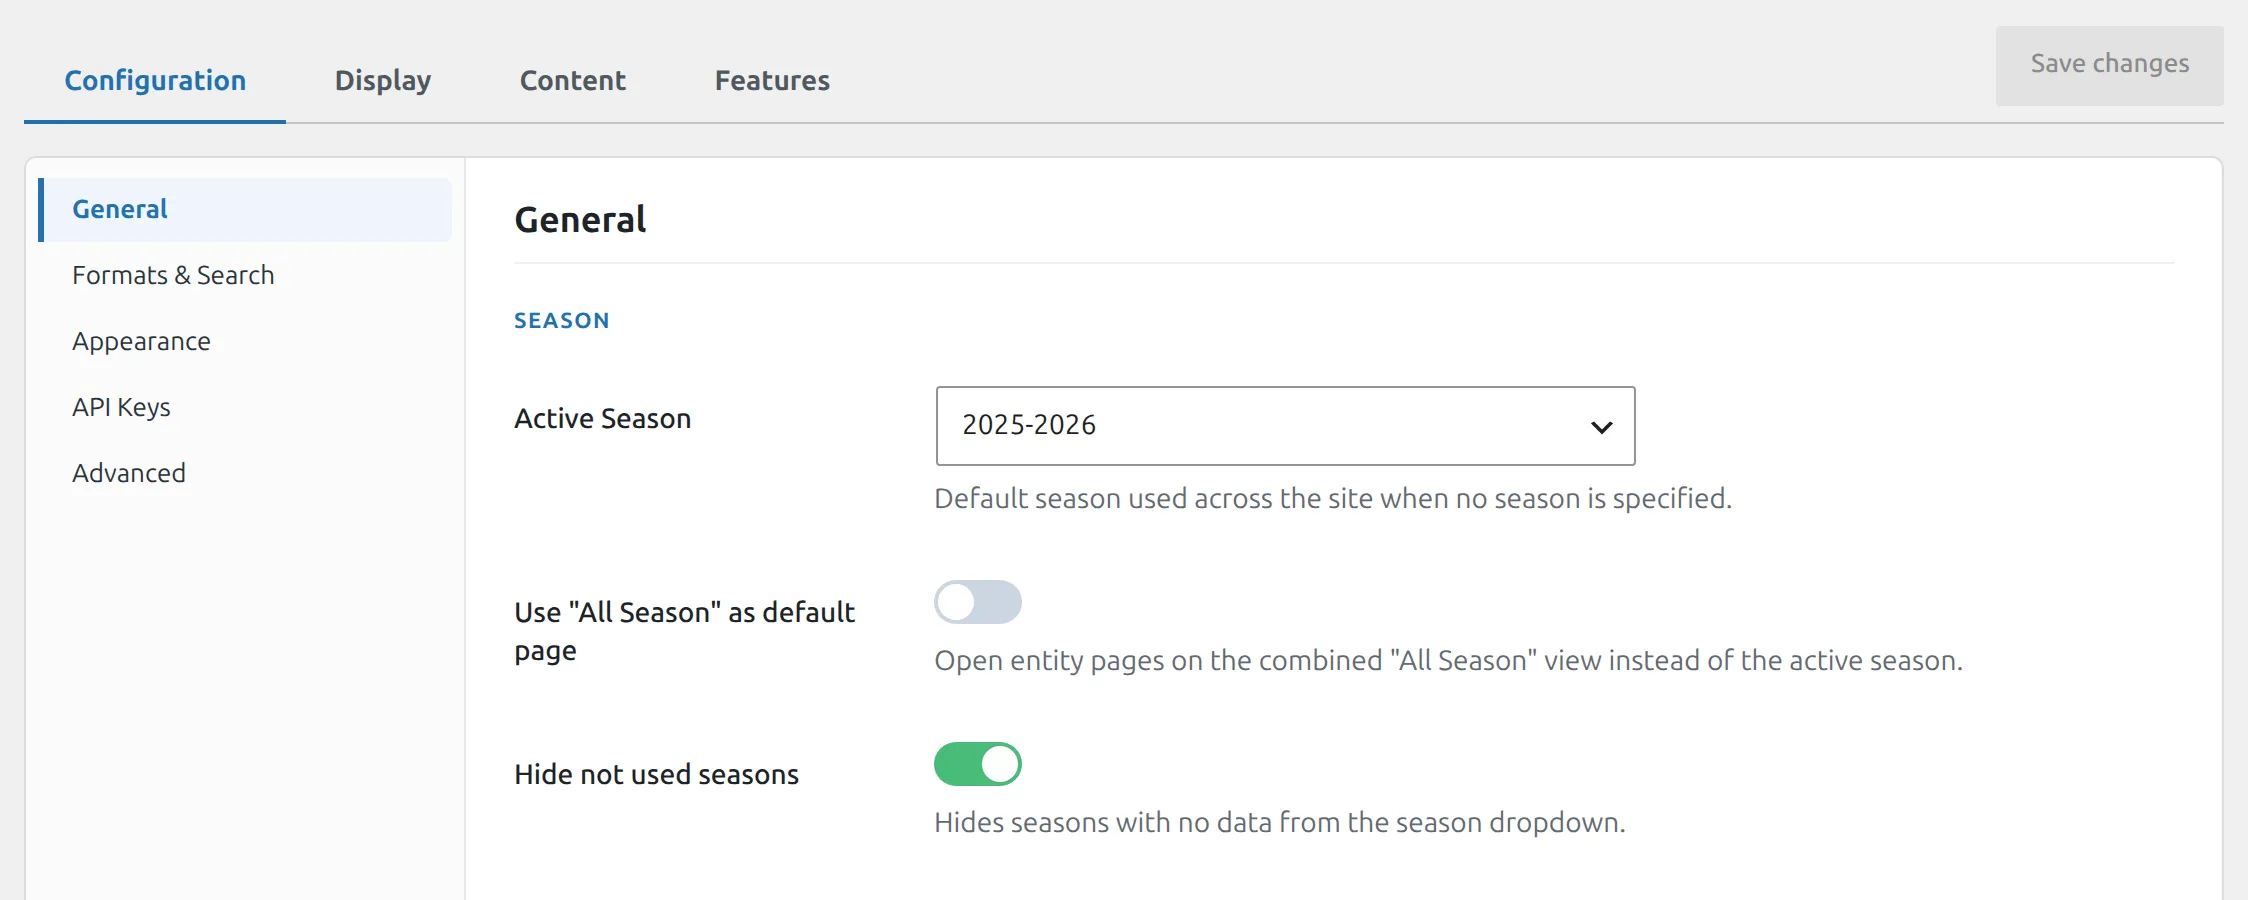Click the General page heading
Screen dimensions: 2248x900
coord(580,220)
